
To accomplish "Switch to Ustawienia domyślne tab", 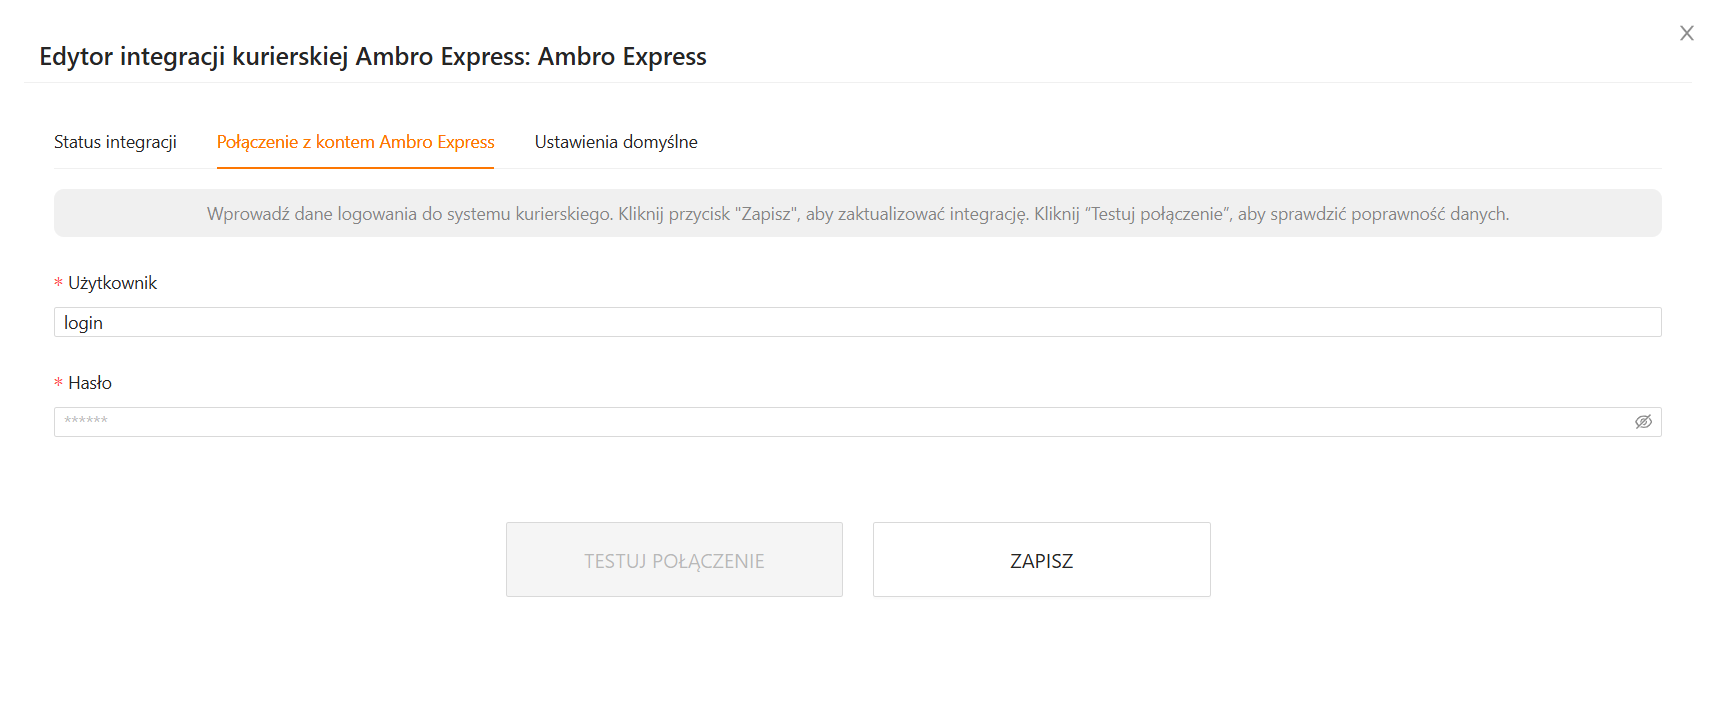I will [x=616, y=142].
